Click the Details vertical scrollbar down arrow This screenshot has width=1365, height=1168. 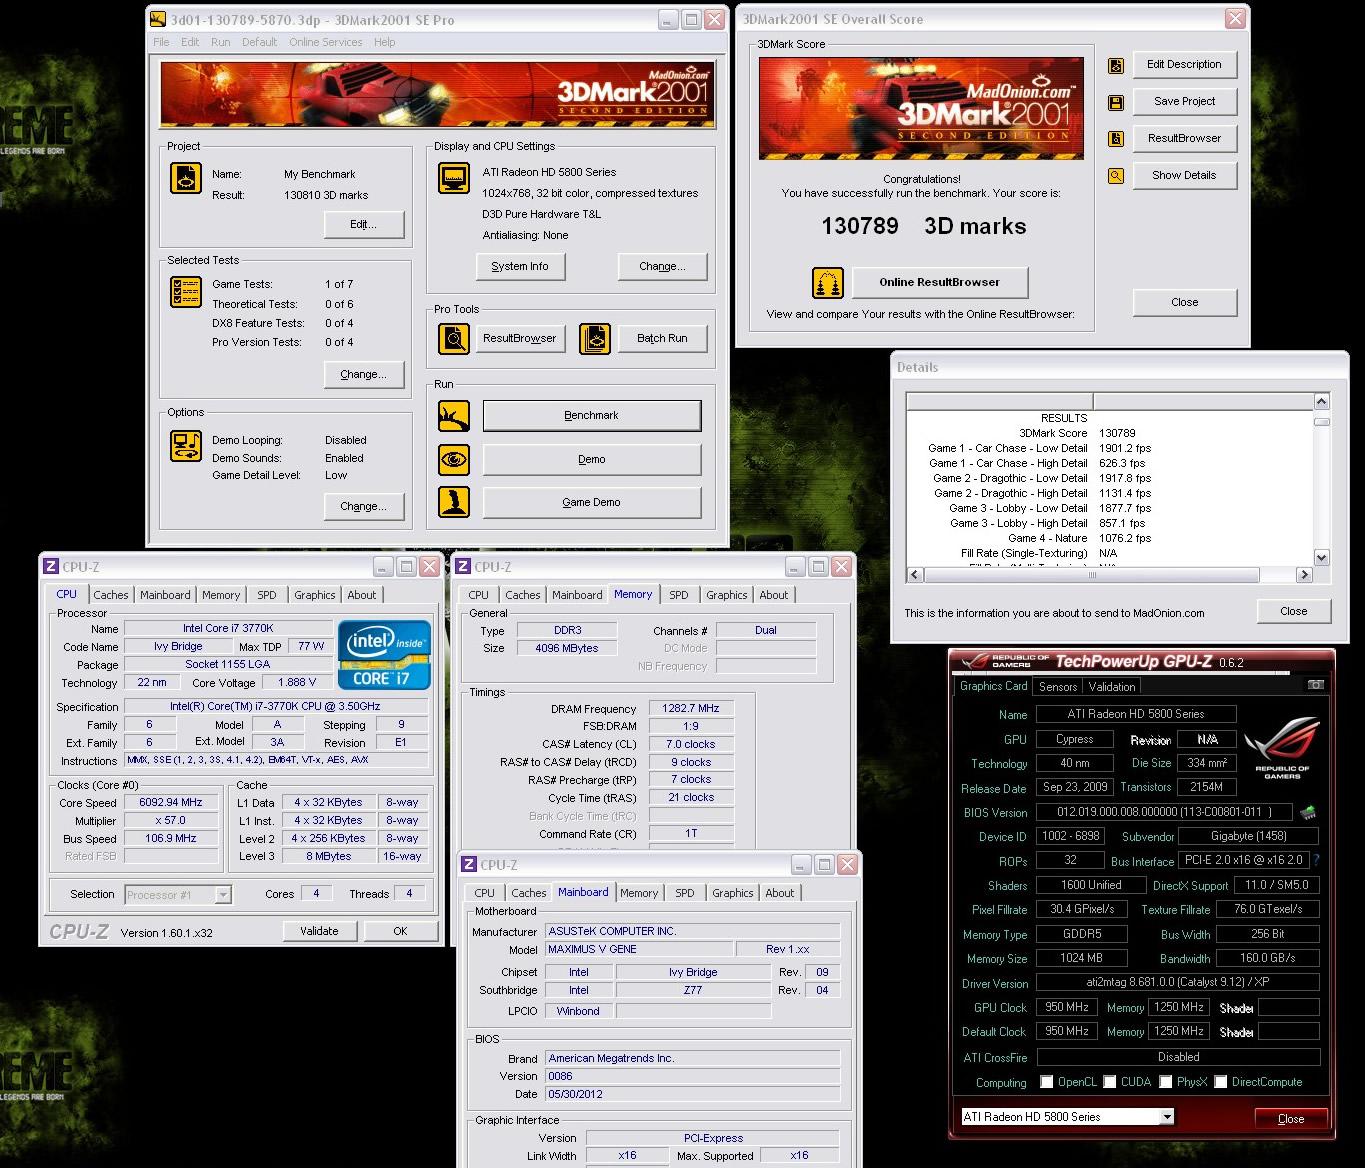pyautogui.click(x=1321, y=557)
